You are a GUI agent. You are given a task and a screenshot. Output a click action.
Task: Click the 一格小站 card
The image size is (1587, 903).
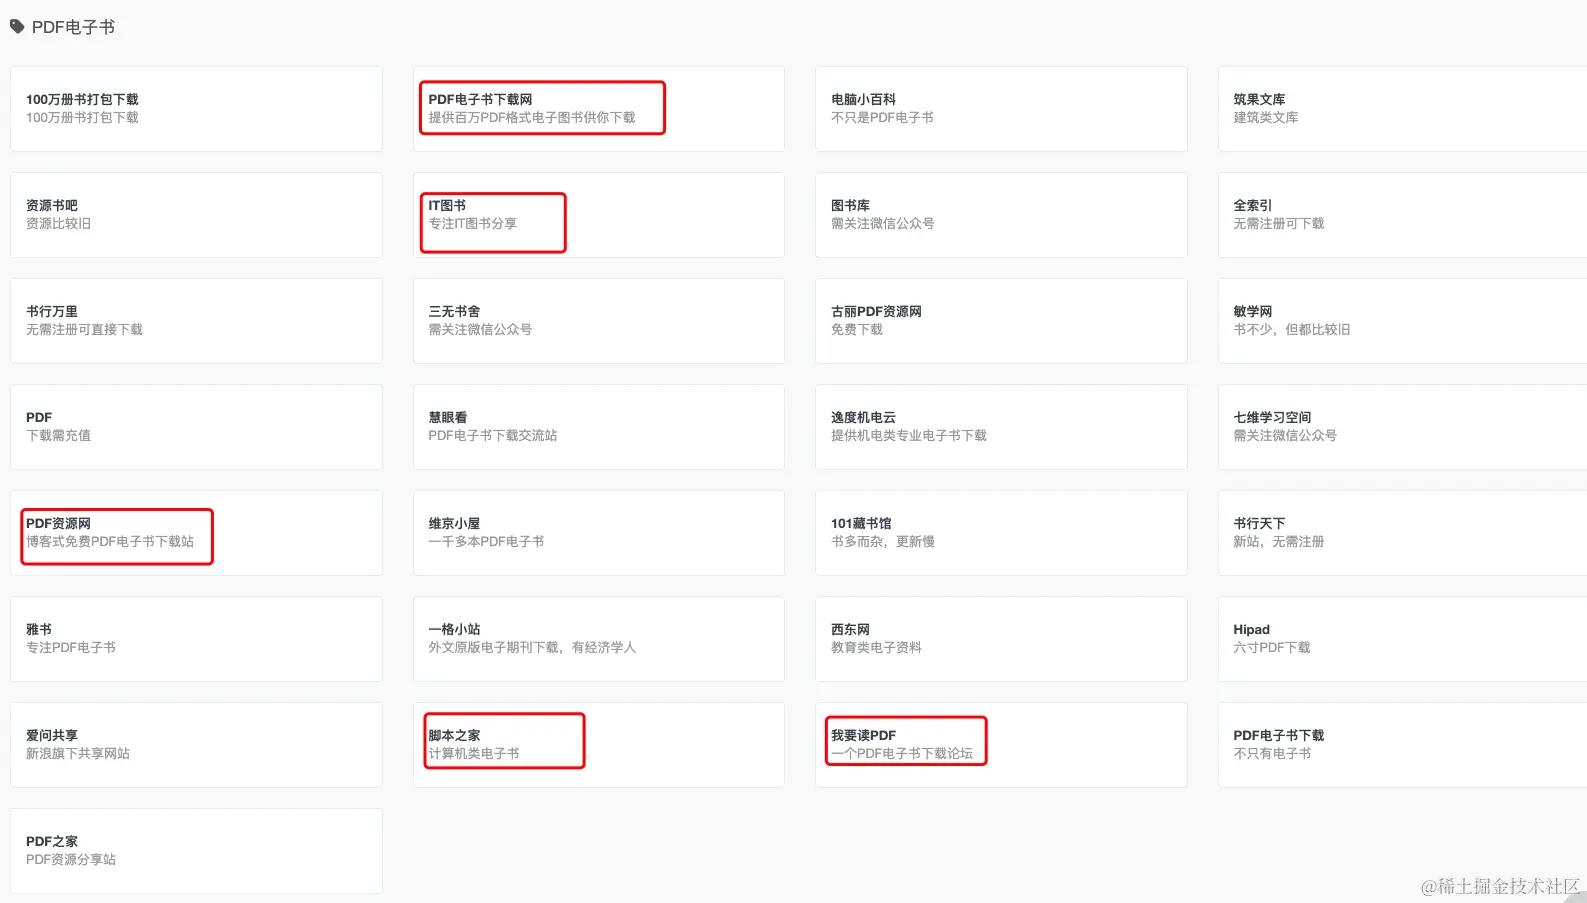tap(599, 639)
